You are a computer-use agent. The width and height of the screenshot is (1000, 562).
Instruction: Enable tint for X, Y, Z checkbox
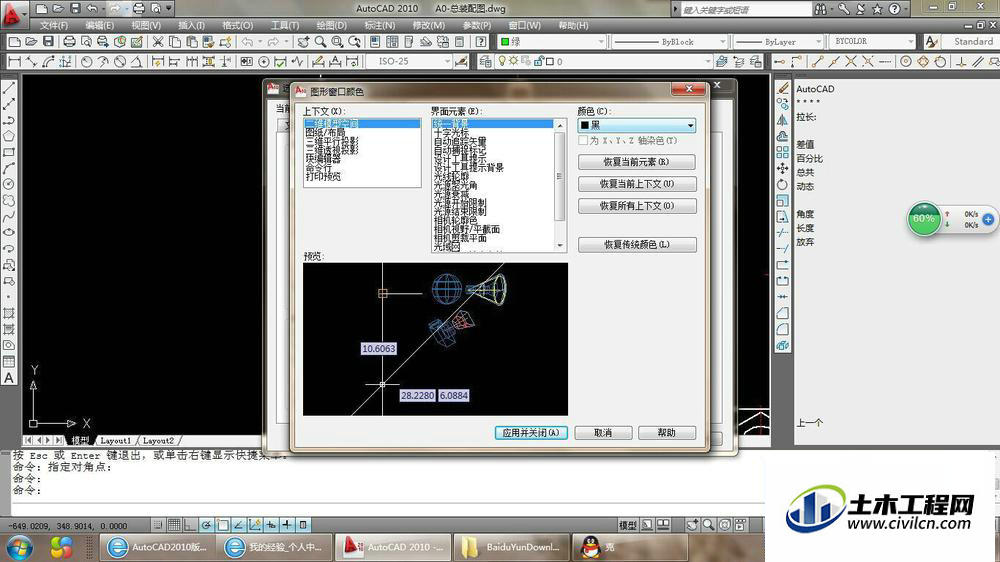pos(583,140)
